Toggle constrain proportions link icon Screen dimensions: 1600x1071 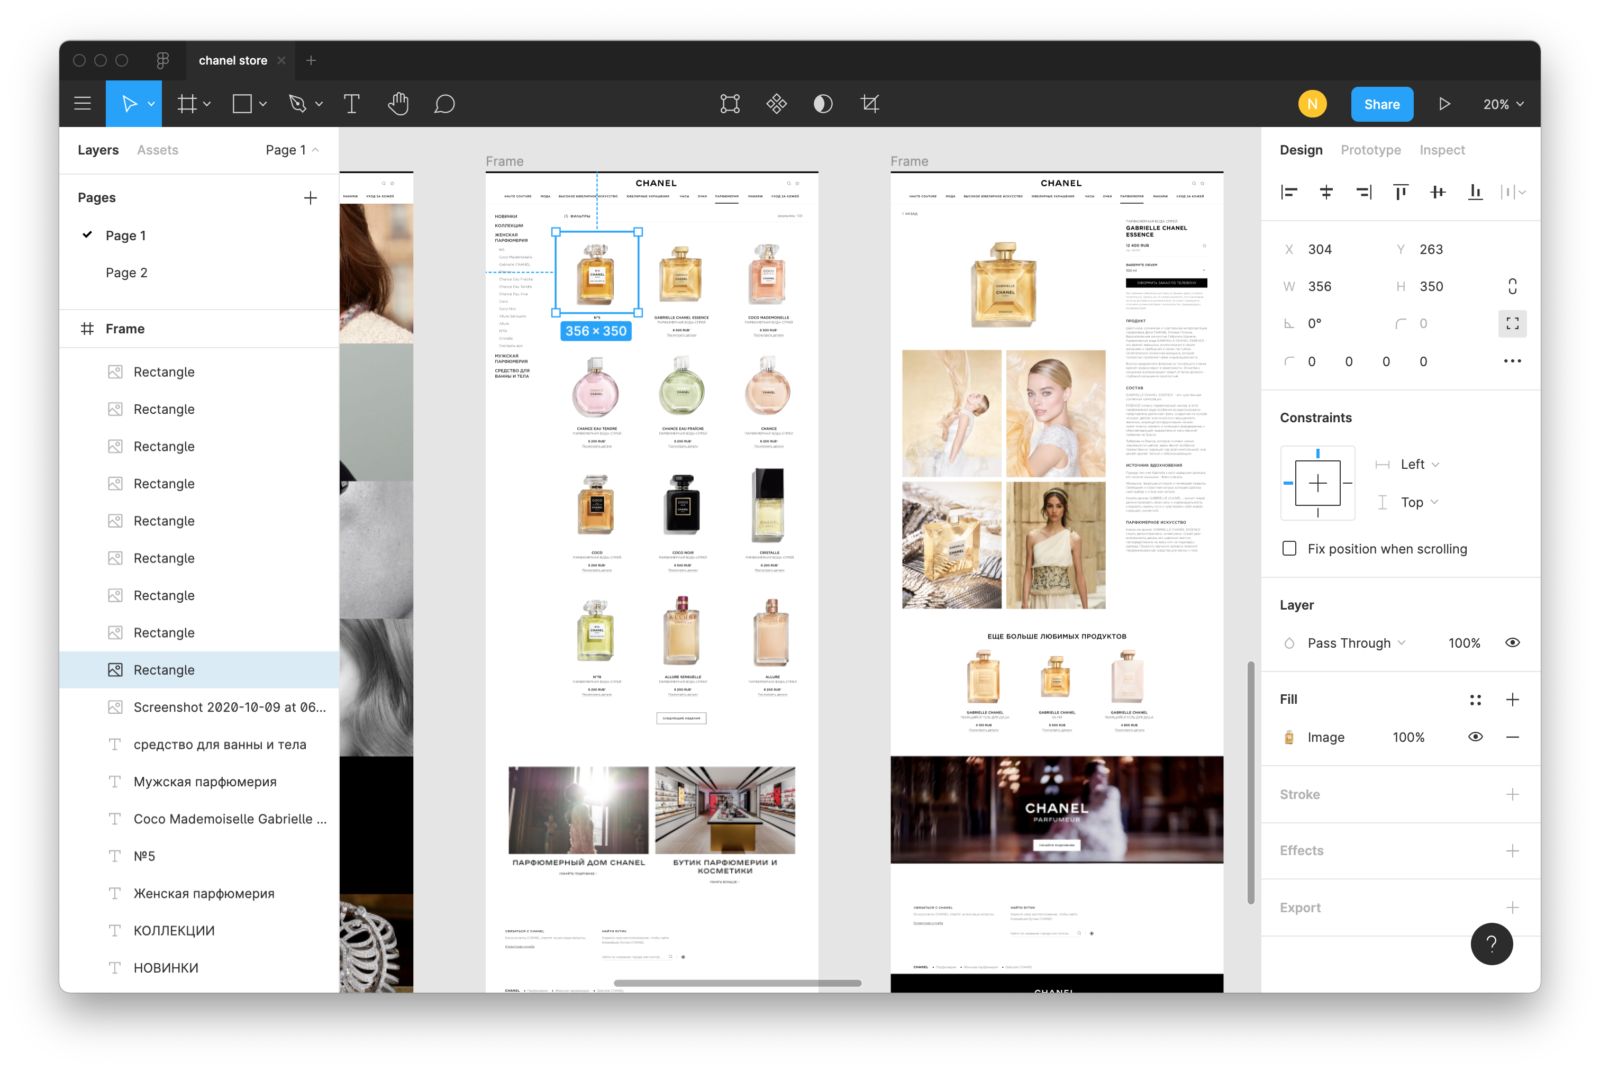tap(1512, 286)
